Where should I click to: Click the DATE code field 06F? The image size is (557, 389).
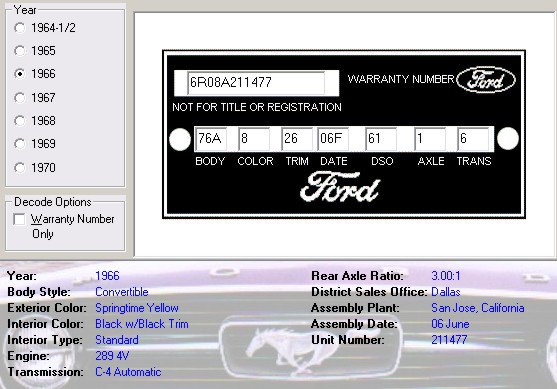pos(333,139)
